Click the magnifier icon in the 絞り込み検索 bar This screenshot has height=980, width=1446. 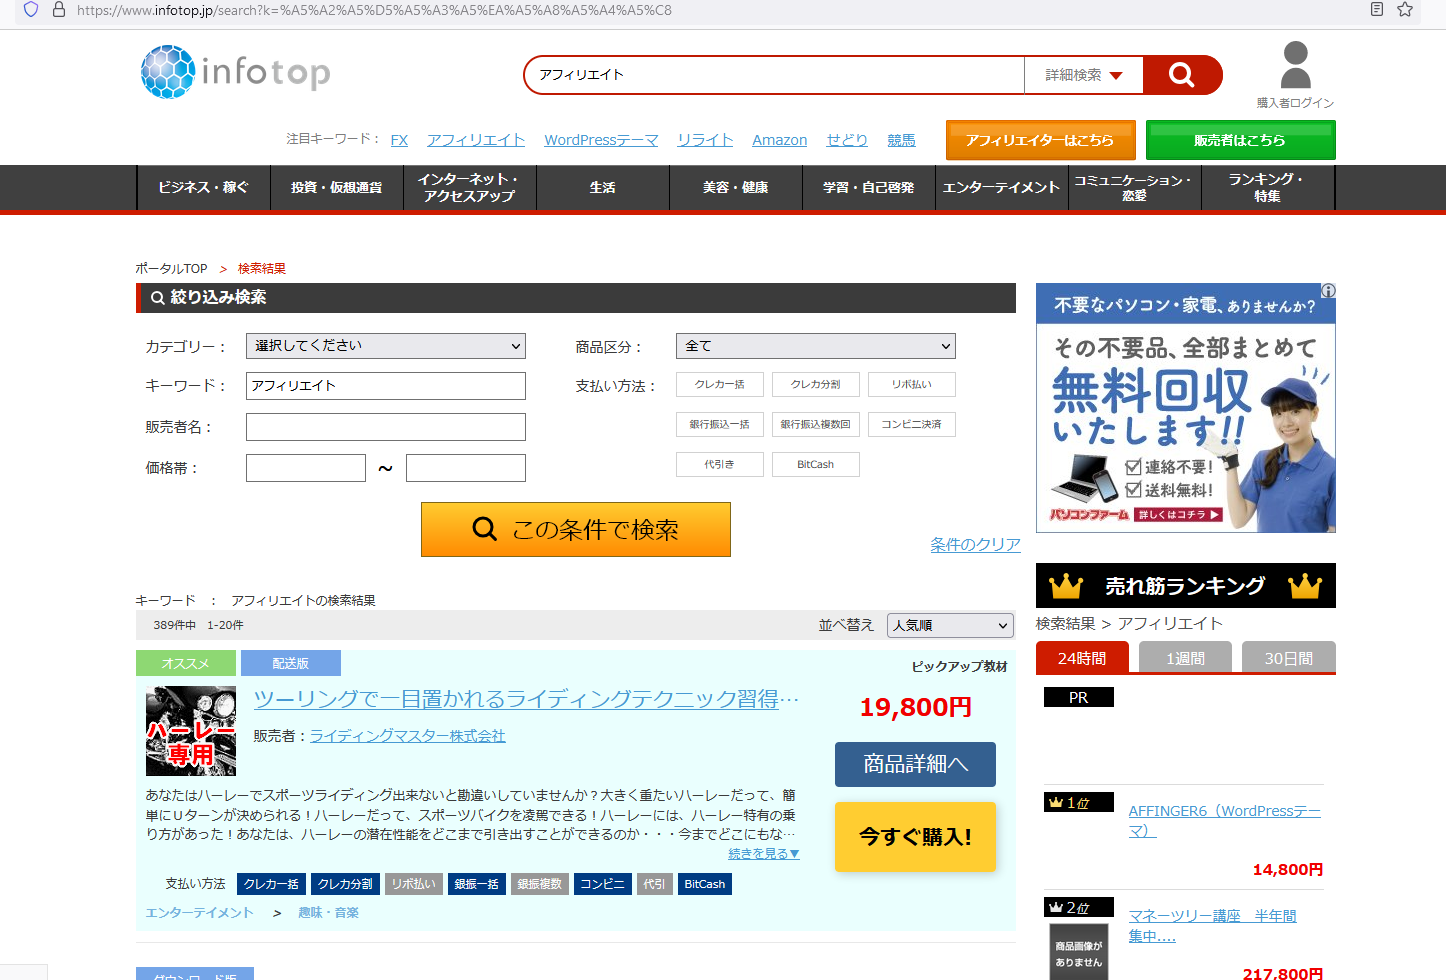pyautogui.click(x=156, y=297)
